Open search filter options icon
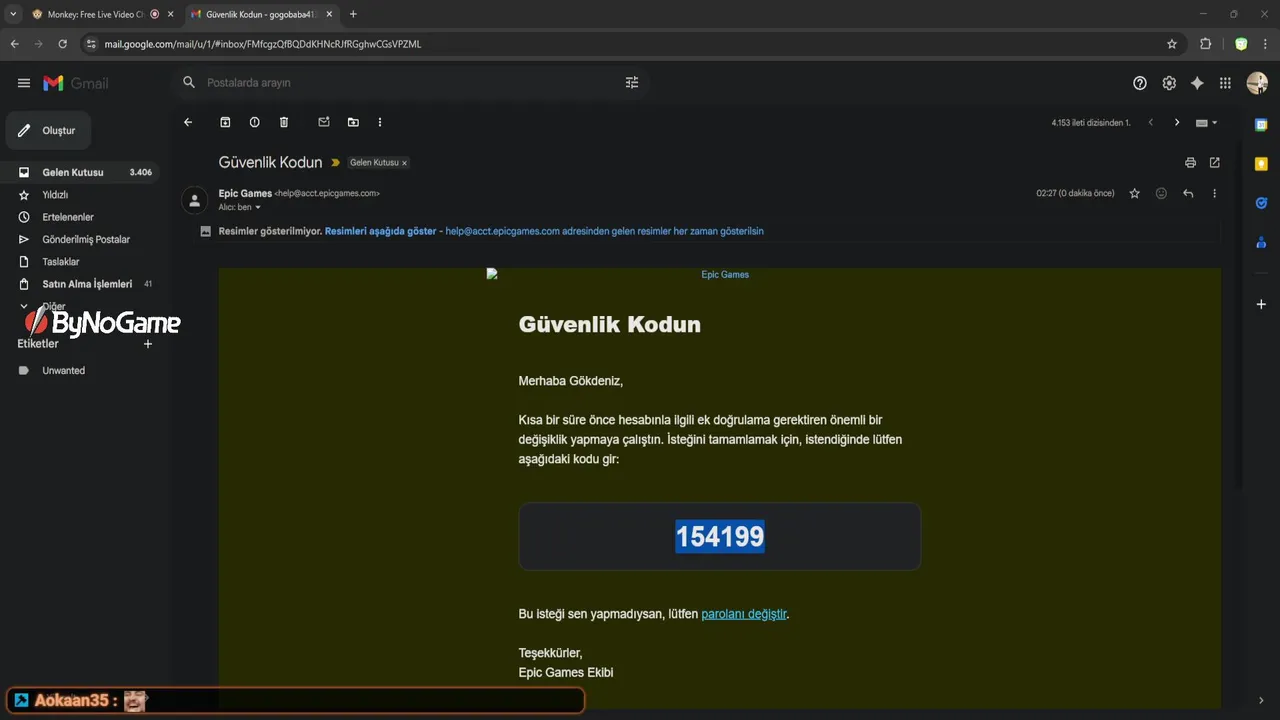The width and height of the screenshot is (1280, 720). (x=632, y=83)
